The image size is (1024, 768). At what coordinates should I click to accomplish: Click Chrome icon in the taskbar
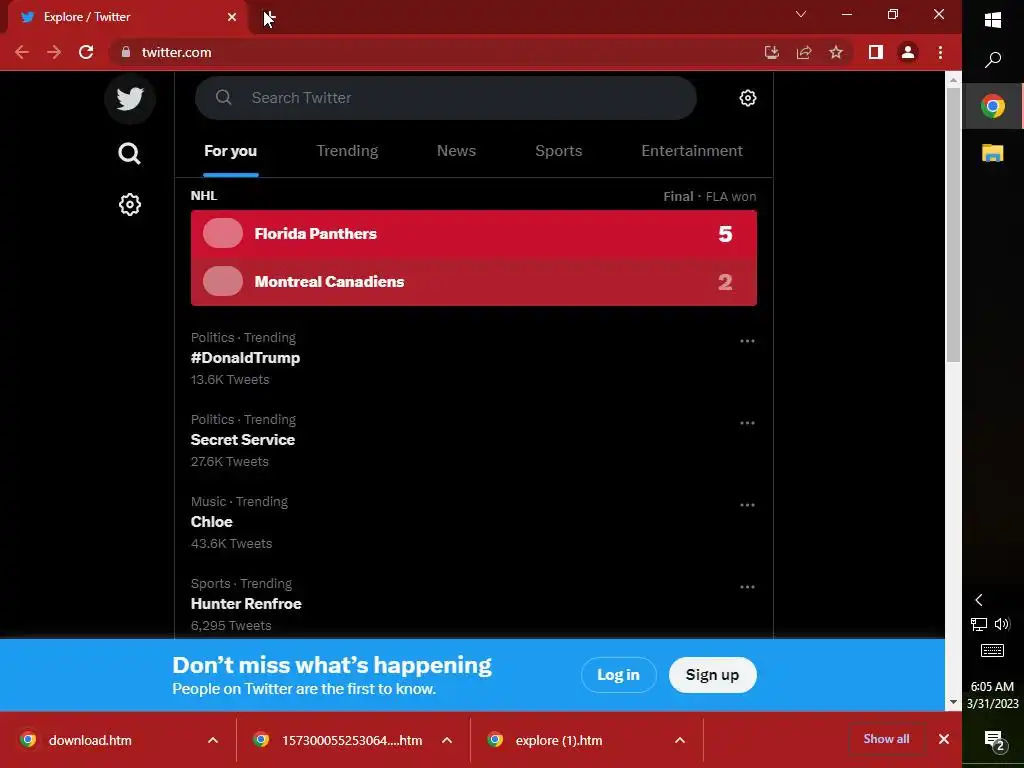(x=993, y=106)
